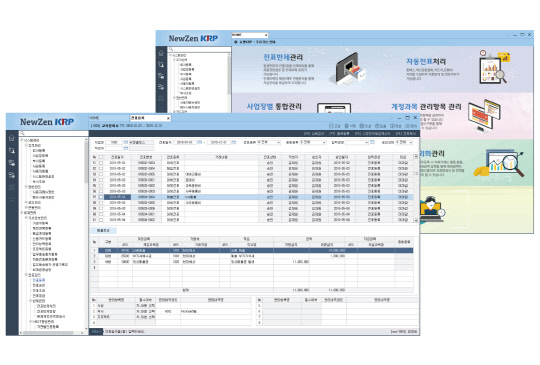Collapse the top tree node in front window
540x365 pixels.
tap(22, 140)
